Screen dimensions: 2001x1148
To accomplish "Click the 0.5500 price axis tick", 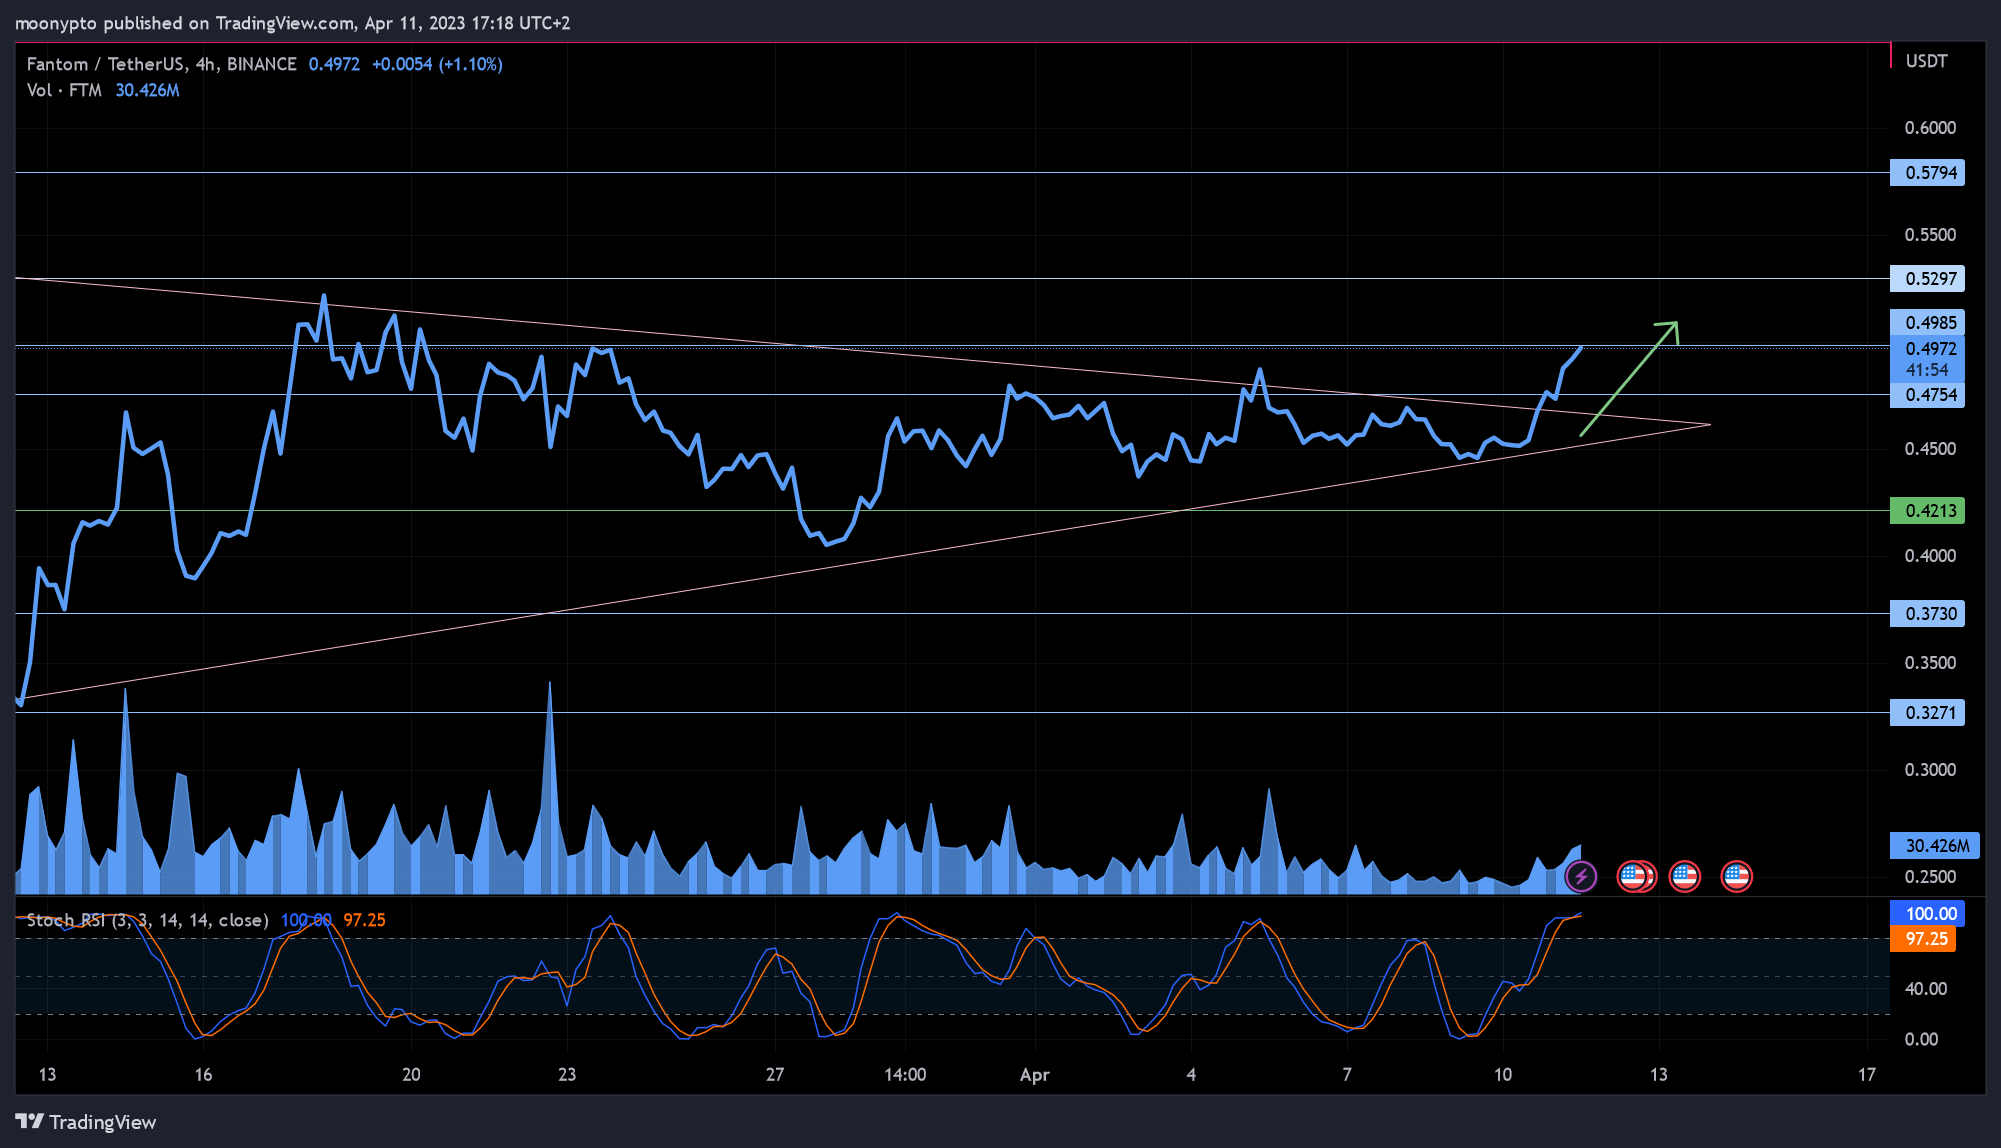I will tap(1930, 235).
